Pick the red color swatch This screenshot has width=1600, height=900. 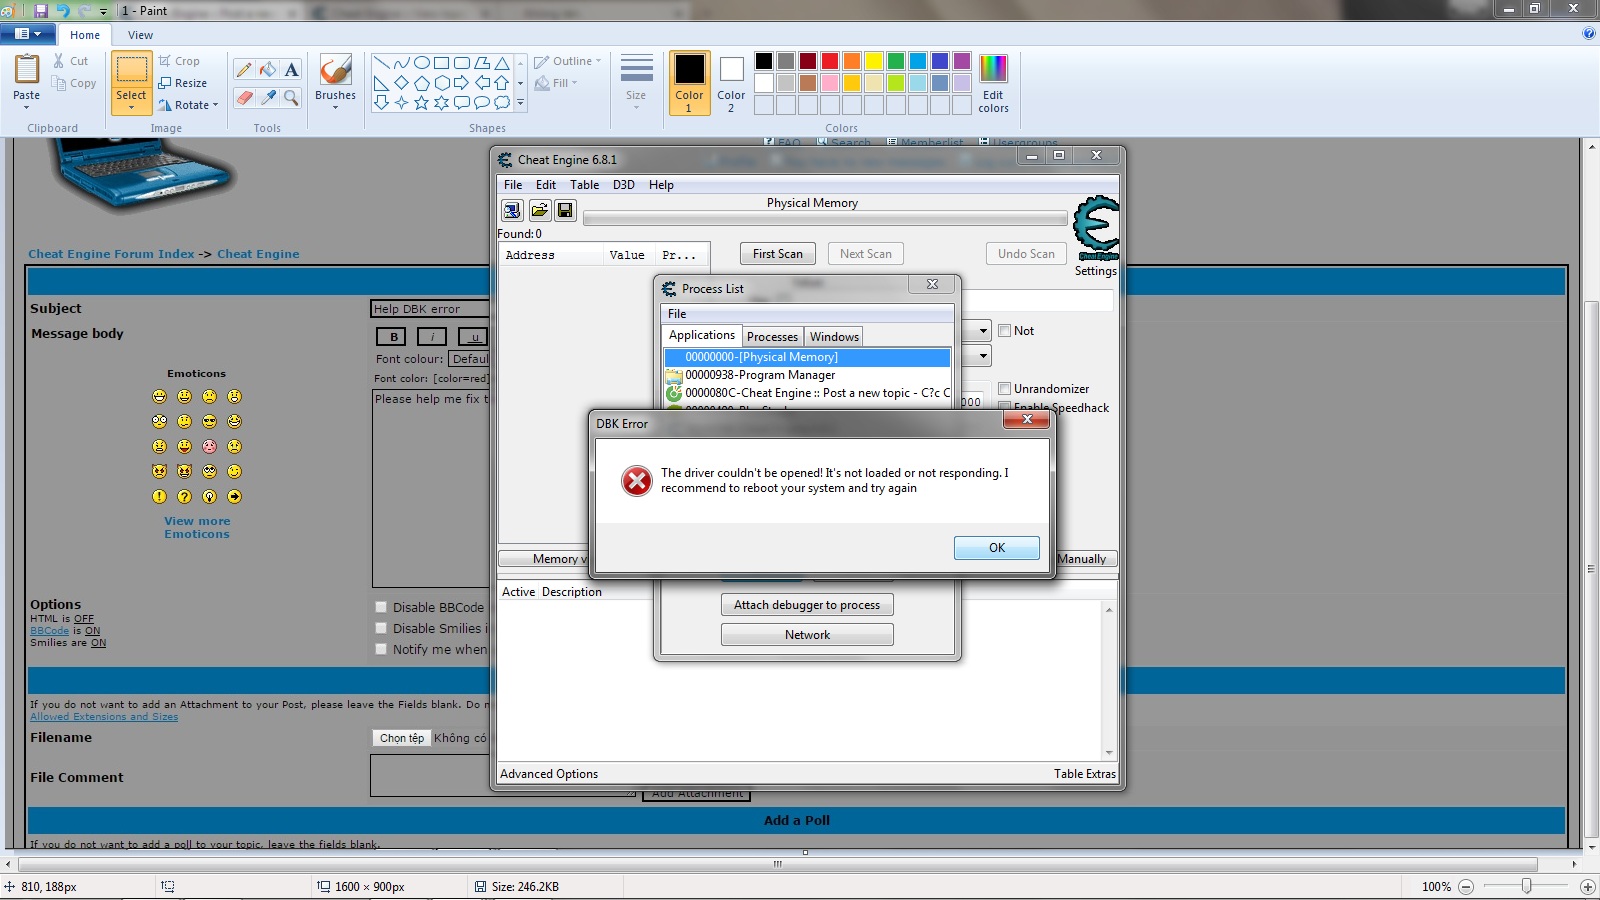[830, 61]
